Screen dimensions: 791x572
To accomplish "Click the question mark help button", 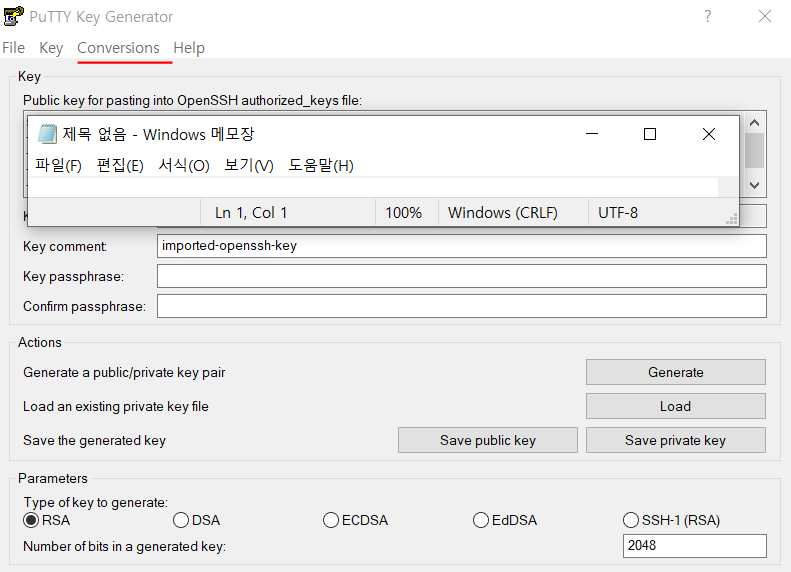I will tap(708, 17).
